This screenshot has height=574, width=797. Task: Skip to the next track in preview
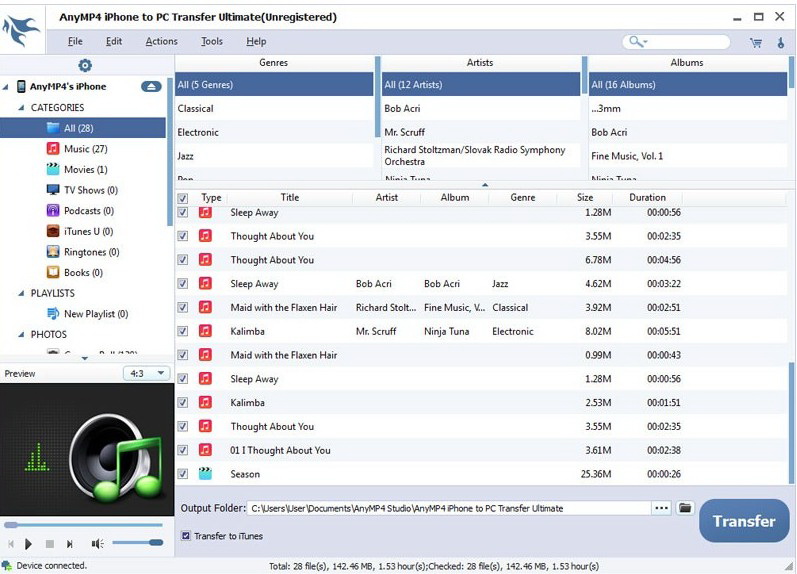point(70,544)
